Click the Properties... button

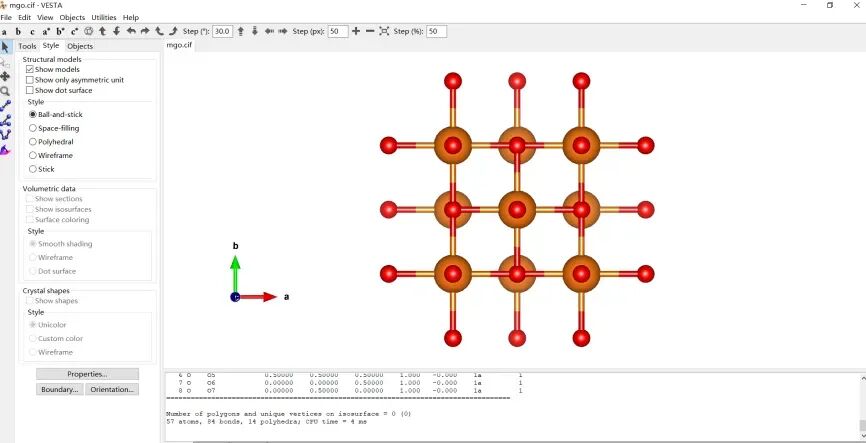point(87,374)
